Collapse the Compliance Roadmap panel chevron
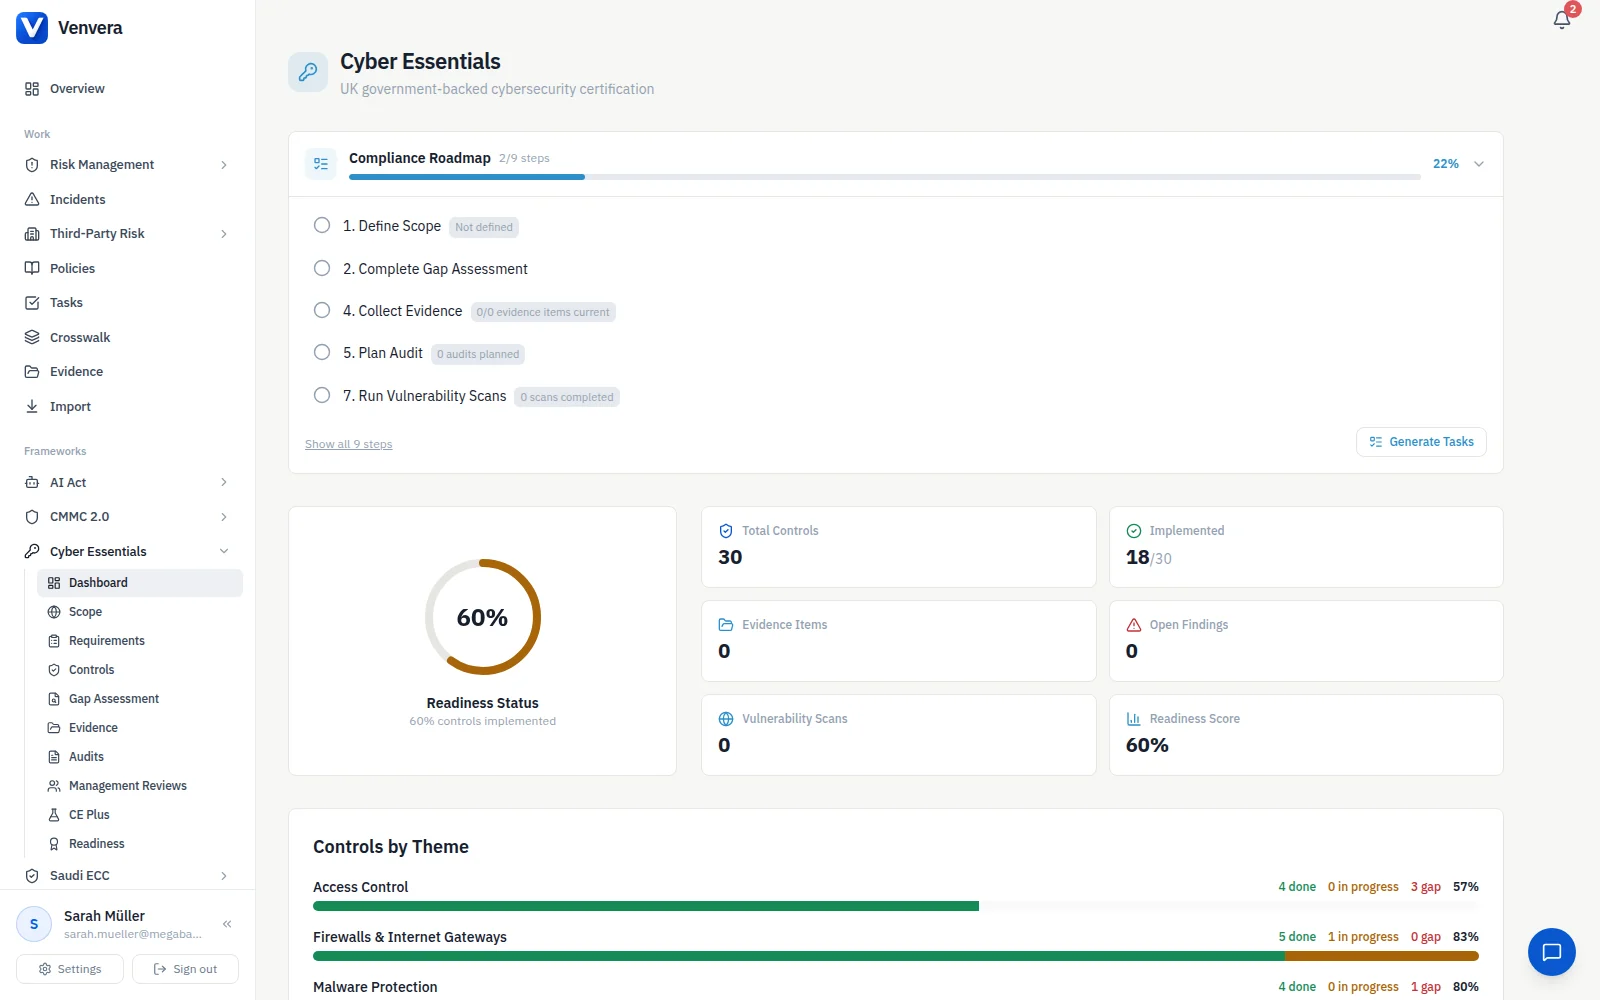This screenshot has height=1000, width=1600. 1479,164
